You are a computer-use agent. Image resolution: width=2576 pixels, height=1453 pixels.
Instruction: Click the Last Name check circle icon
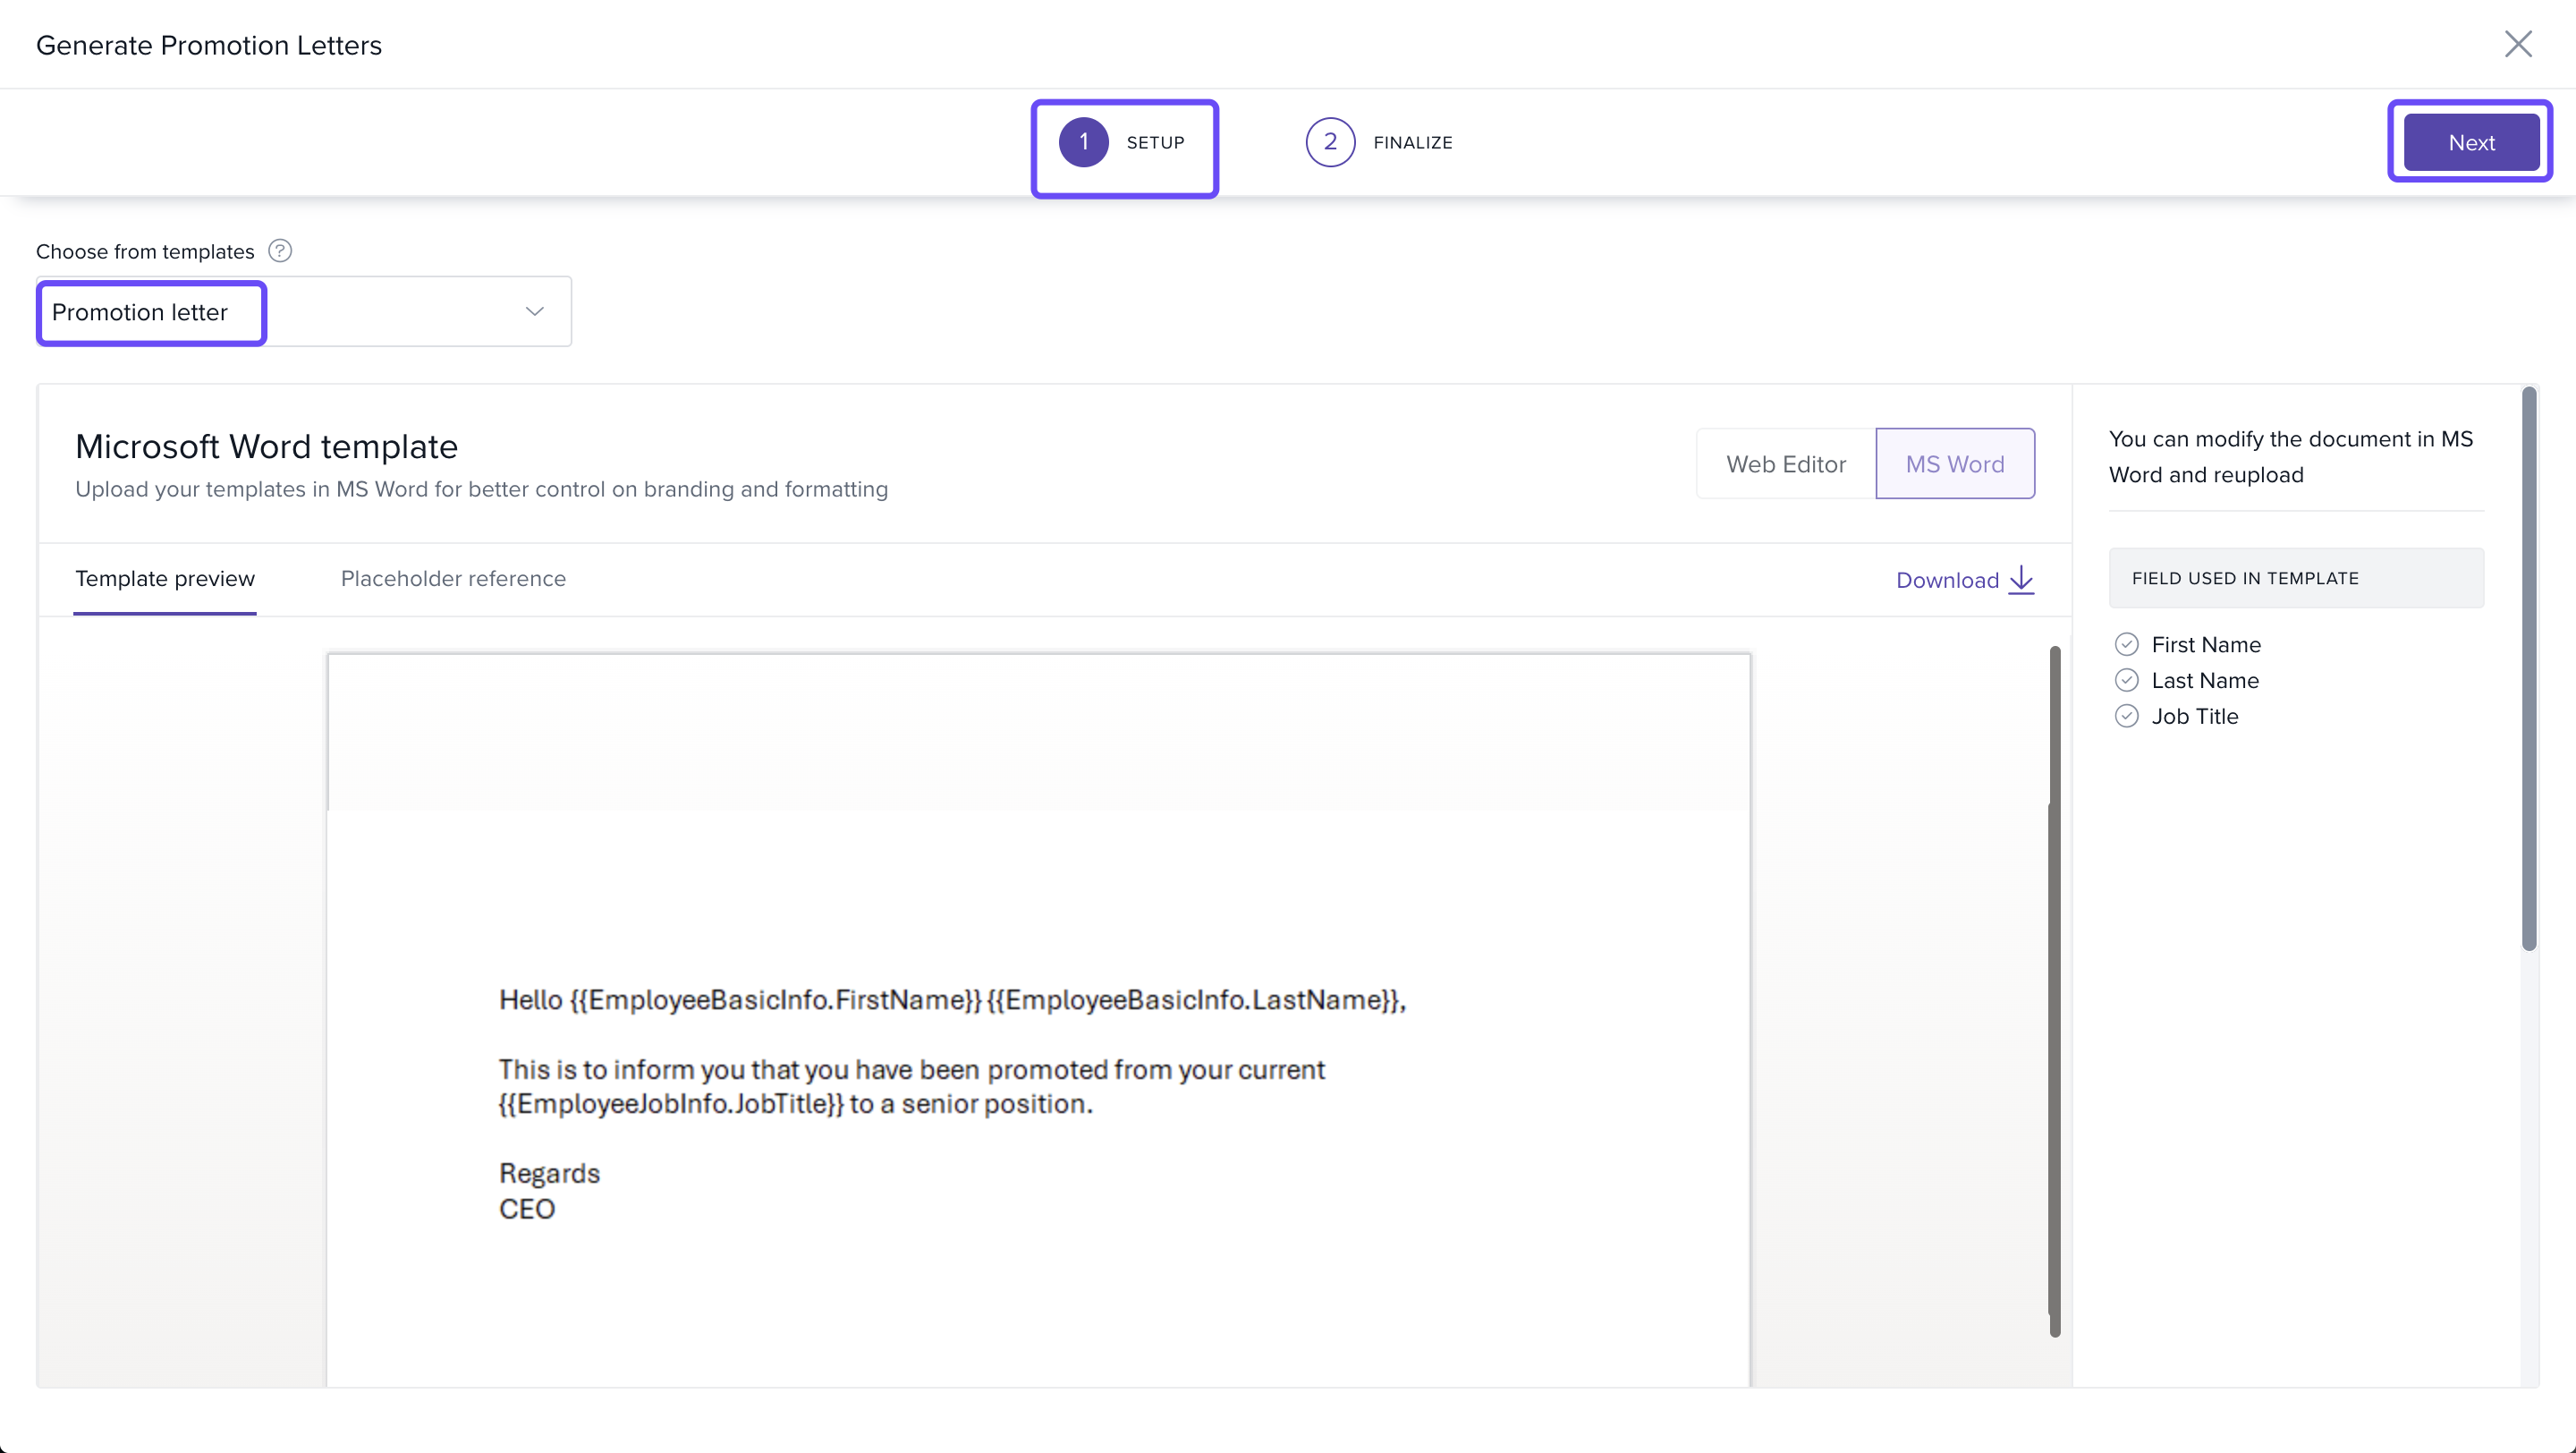(2126, 680)
